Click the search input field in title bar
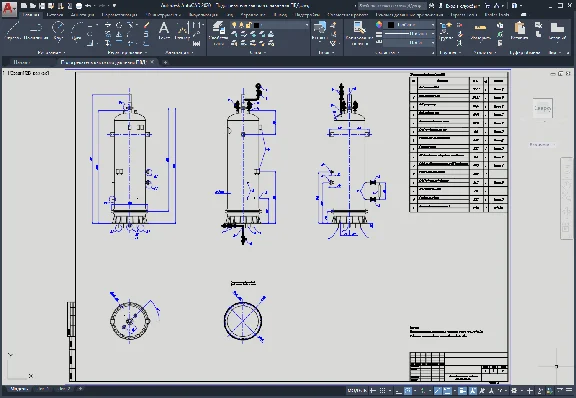This screenshot has height=398, width=576. (x=391, y=6)
